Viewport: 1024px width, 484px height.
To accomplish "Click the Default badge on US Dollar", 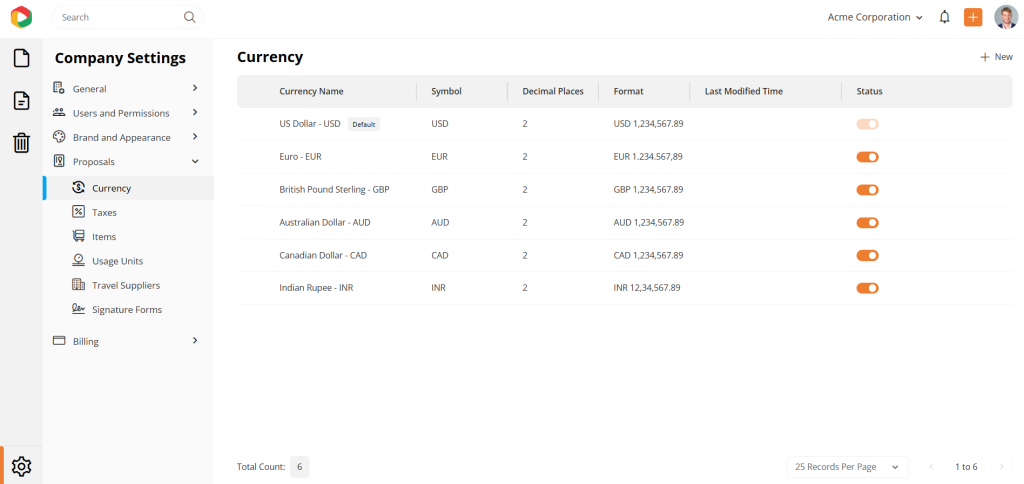I will pyautogui.click(x=364, y=124).
